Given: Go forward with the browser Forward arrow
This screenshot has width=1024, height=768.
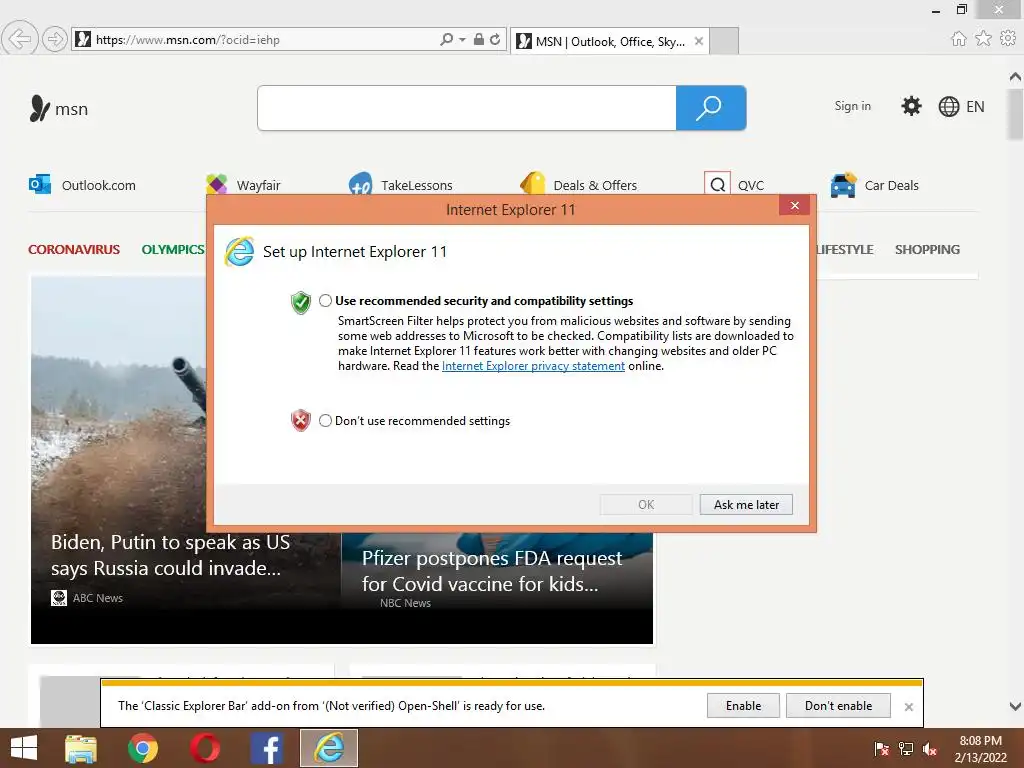Looking at the screenshot, I should [x=55, y=39].
